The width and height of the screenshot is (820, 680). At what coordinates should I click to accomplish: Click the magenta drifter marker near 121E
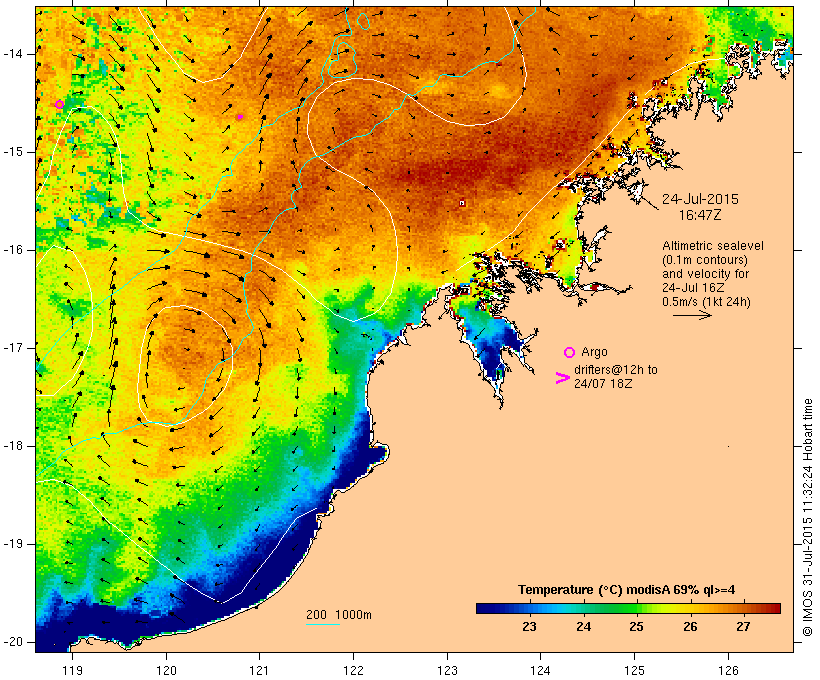(240, 117)
